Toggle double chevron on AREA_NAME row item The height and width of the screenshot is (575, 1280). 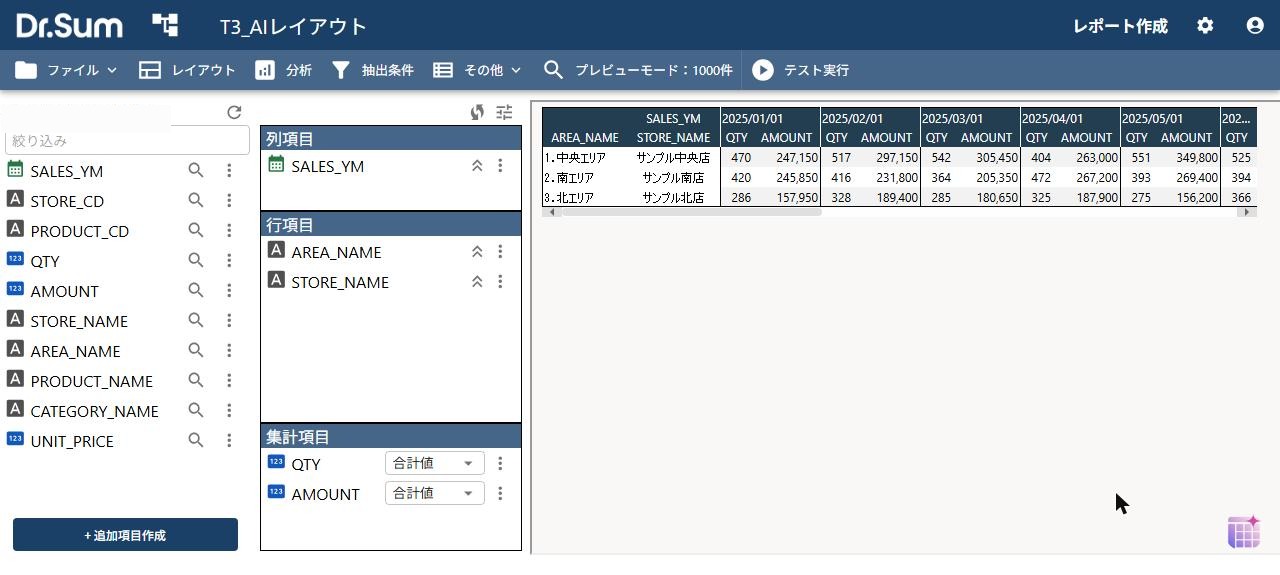click(477, 252)
